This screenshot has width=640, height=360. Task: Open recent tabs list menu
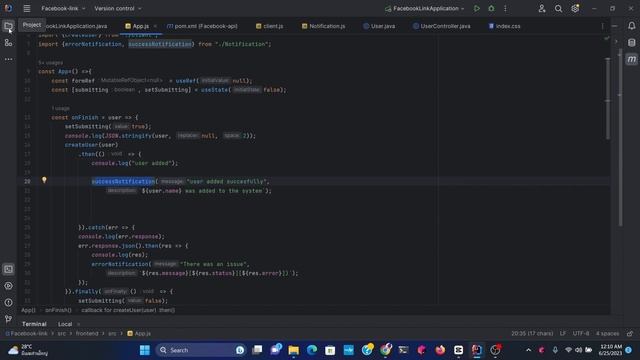(x=602, y=26)
